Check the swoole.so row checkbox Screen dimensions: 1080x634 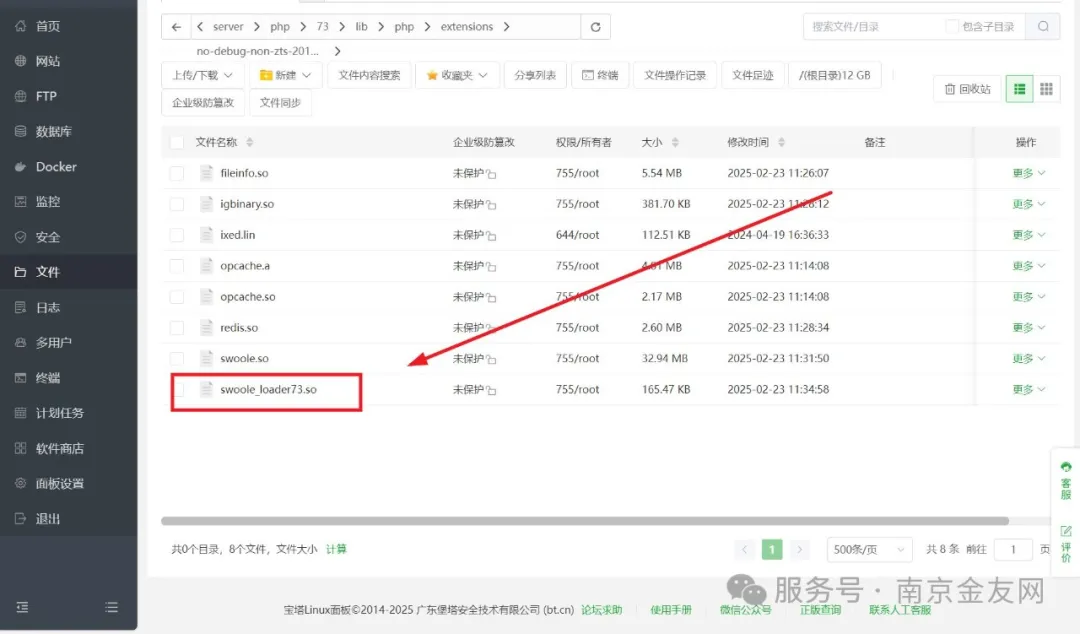177,358
